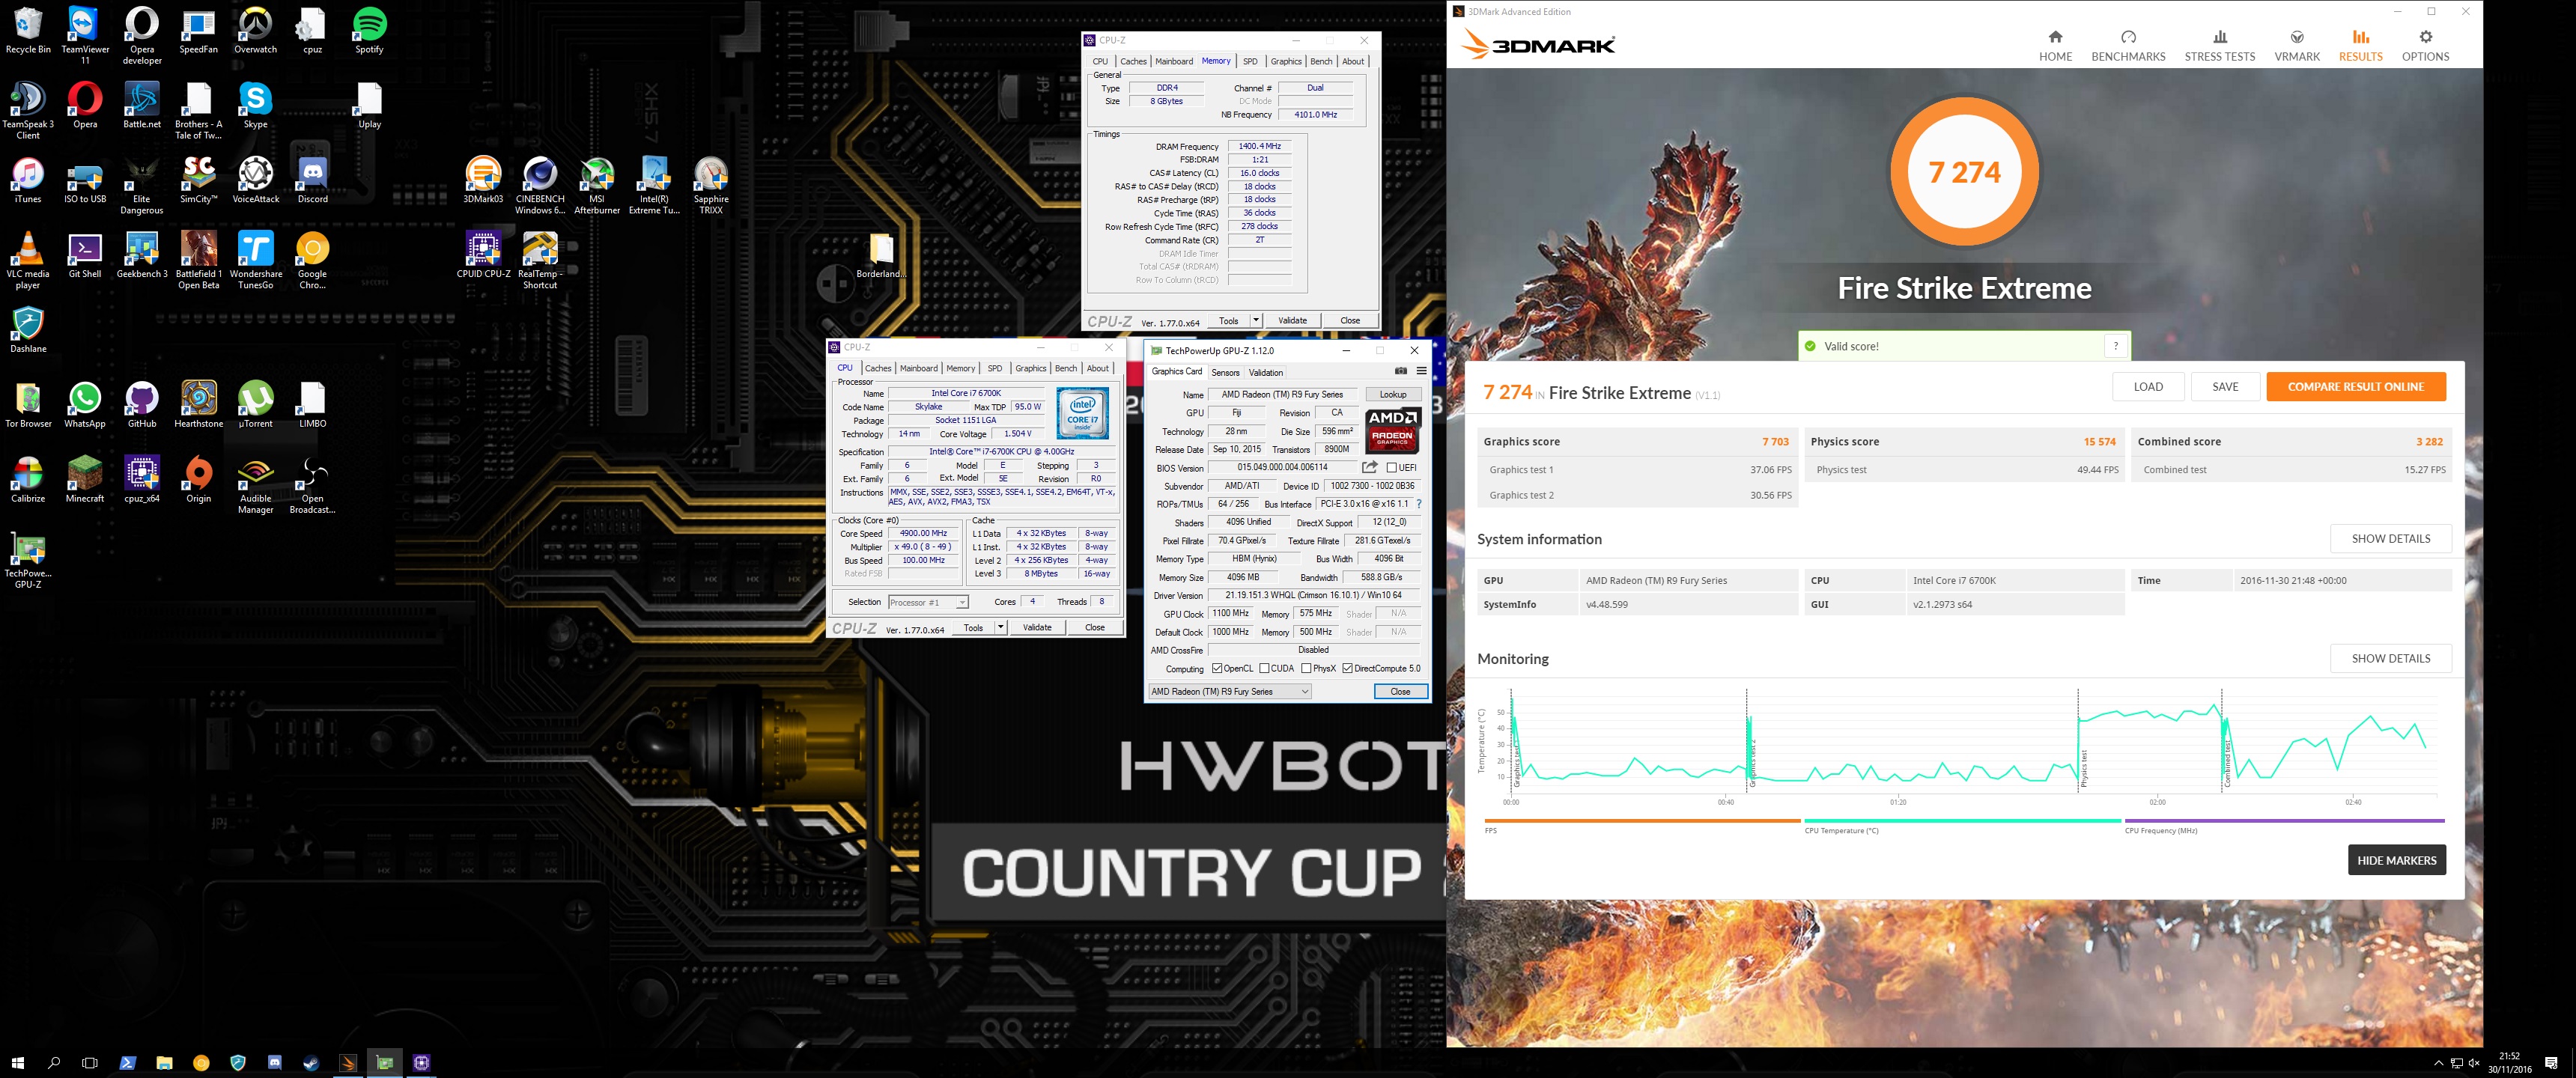Viewport: 2576px width, 1078px height.
Task: Click the Bus Interface question mark in GPU-Z
Action: [x=1419, y=504]
